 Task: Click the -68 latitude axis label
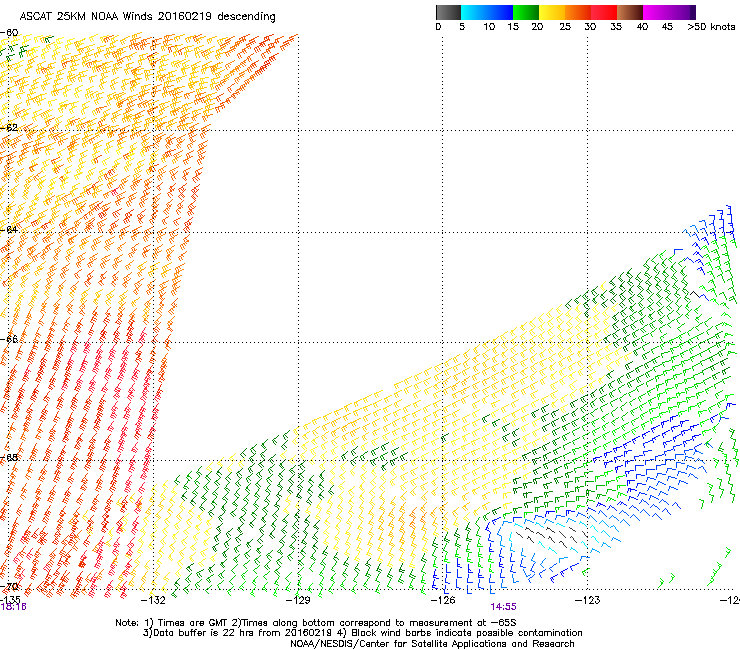coord(9,458)
